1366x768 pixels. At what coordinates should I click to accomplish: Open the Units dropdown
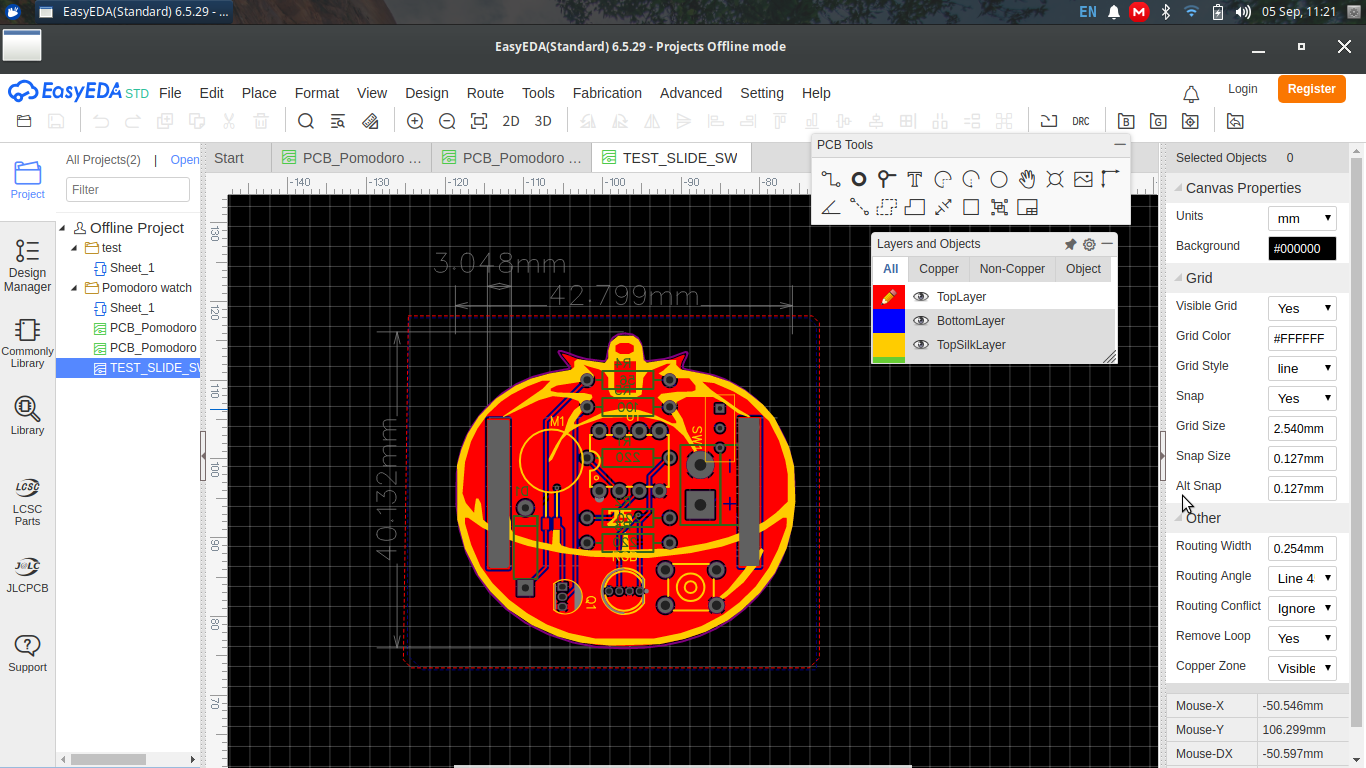[x=1302, y=218]
